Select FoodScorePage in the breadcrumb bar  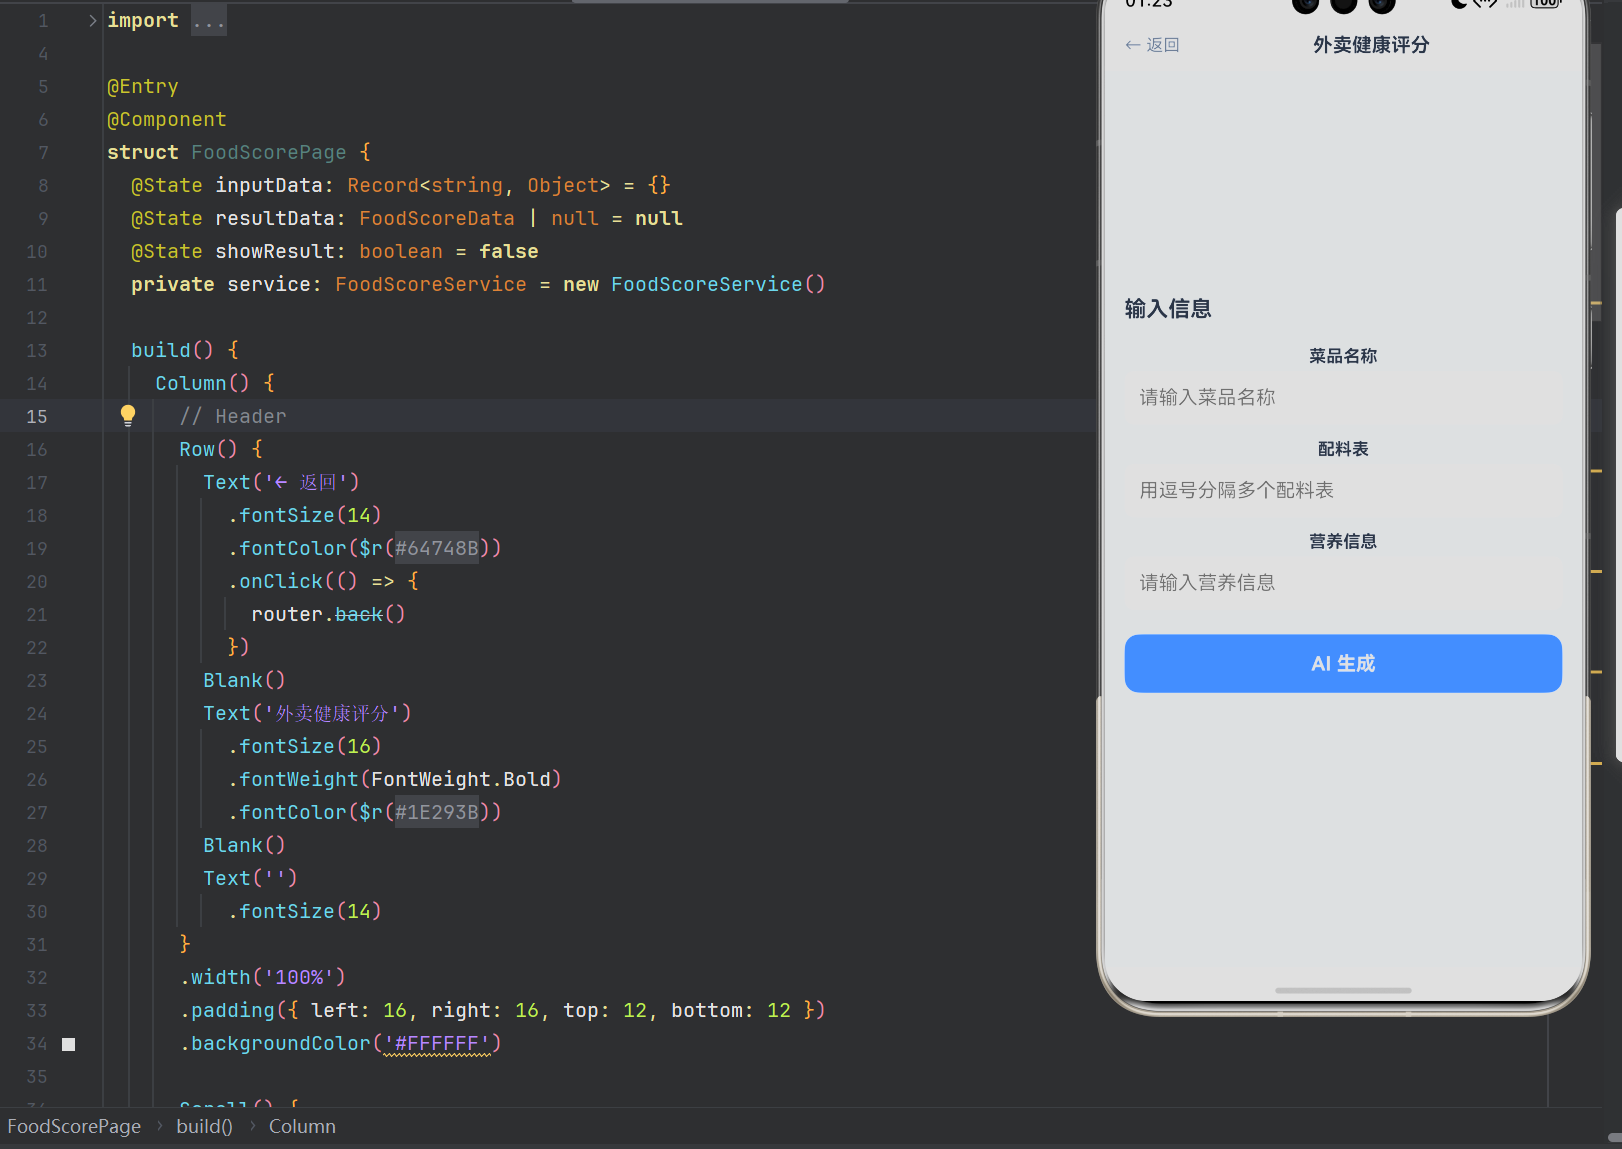click(74, 1126)
